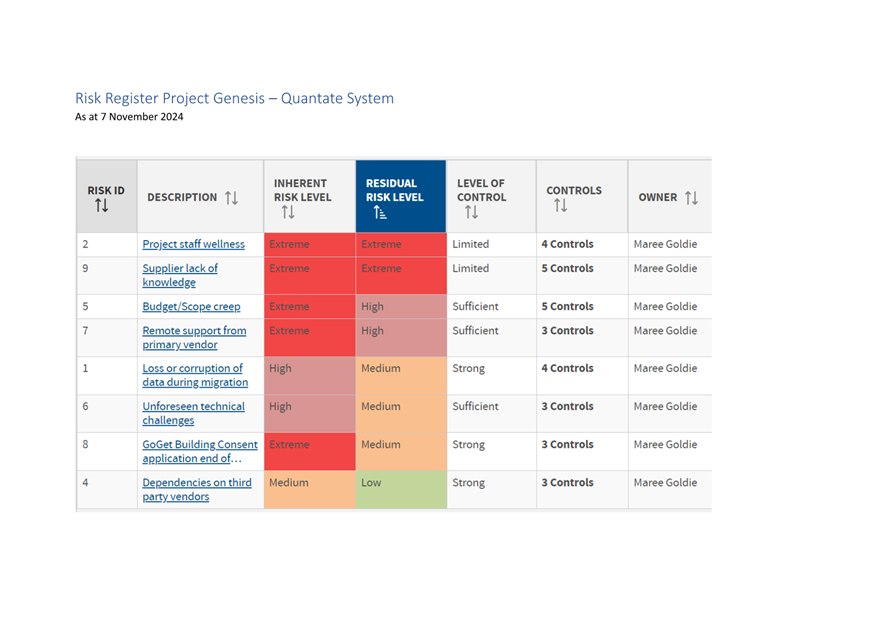Click the highlighted RESIDUAL RISK LEVEL header
The image size is (874, 618).
click(401, 196)
